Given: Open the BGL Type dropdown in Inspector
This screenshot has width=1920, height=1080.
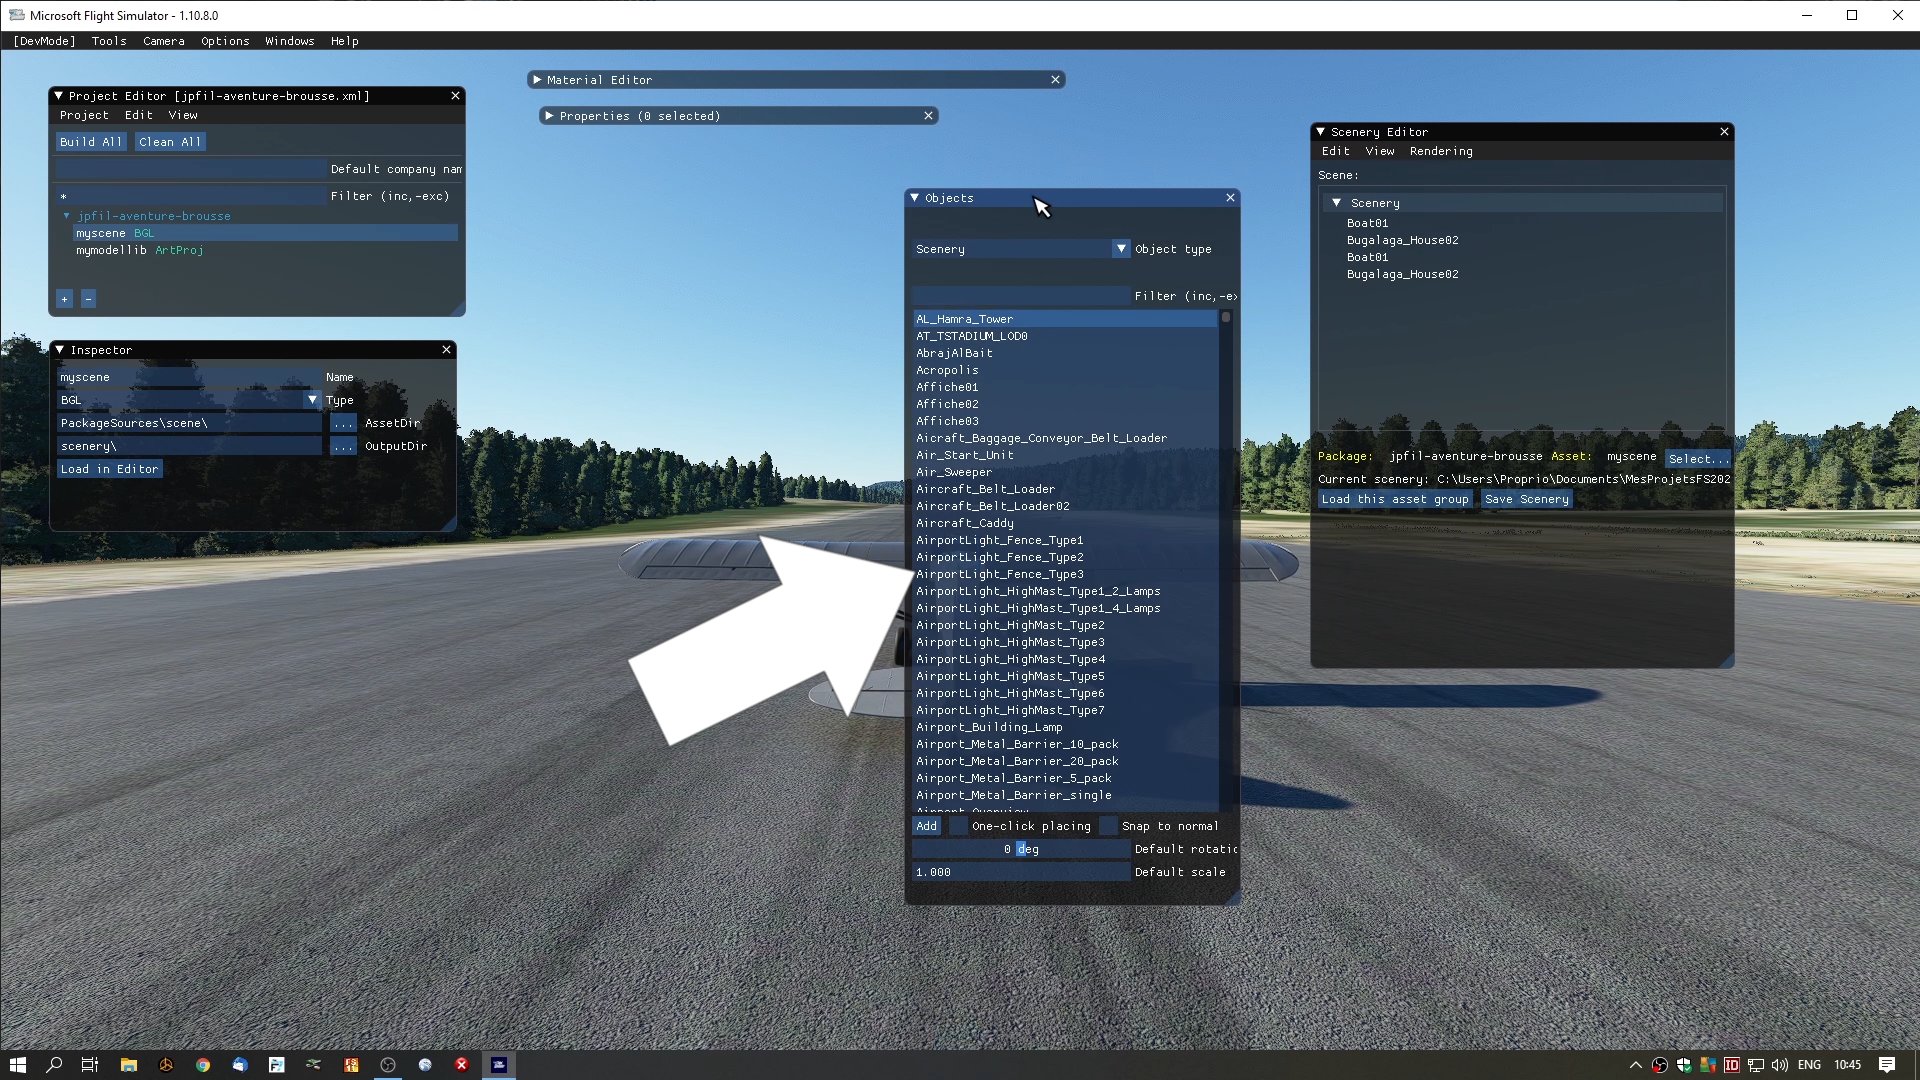Looking at the screenshot, I should coord(312,400).
